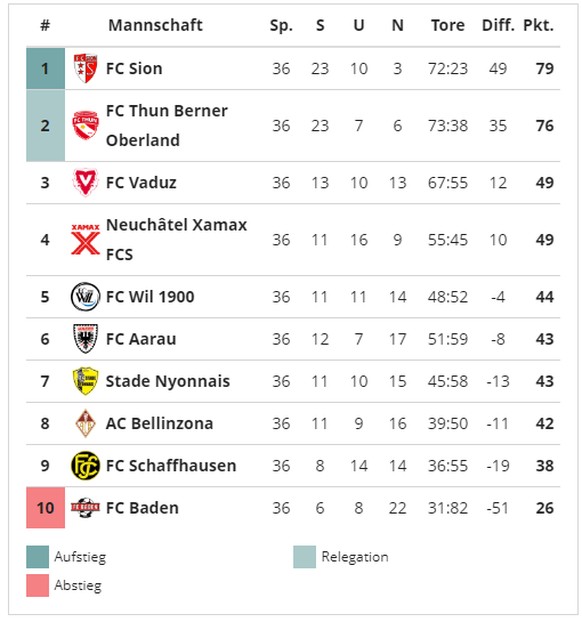Image resolution: width=582 pixels, height=622 pixels.
Task: Click the Tore column header
Action: coord(448,25)
